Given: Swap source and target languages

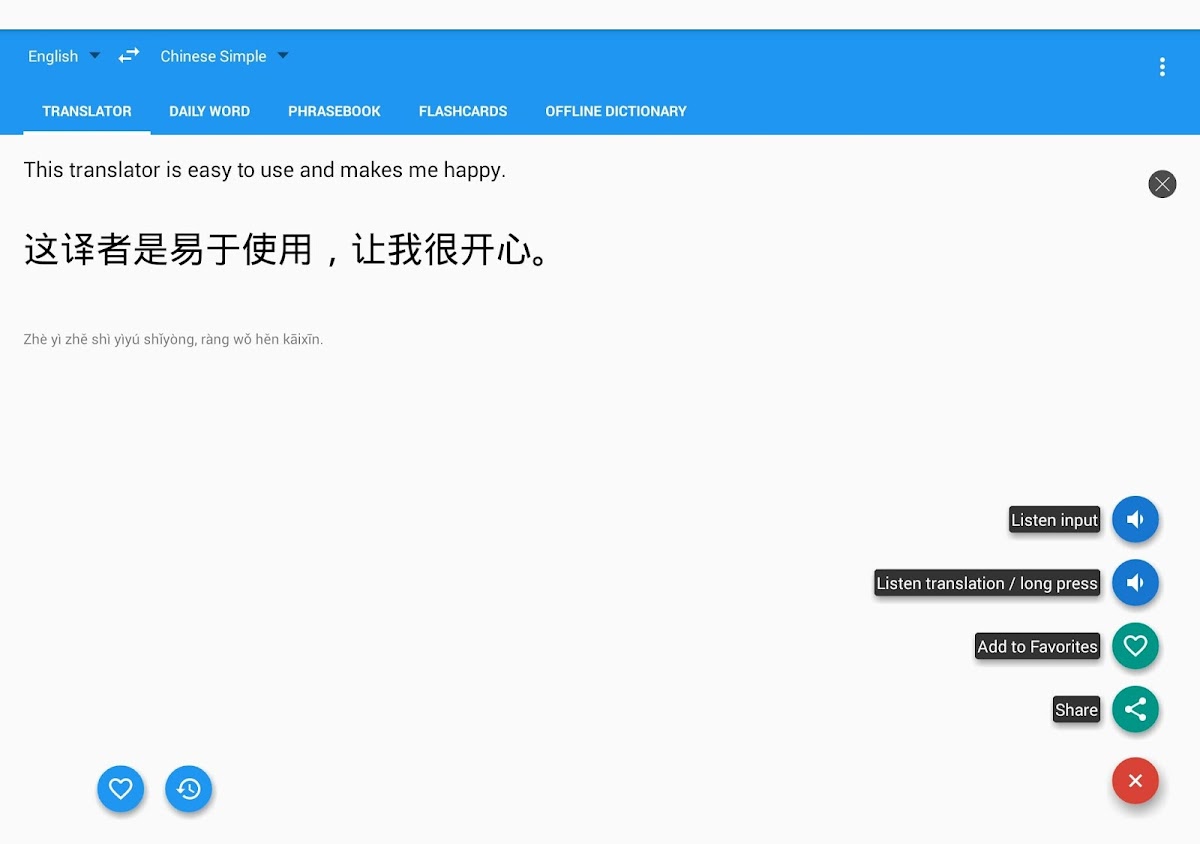Looking at the screenshot, I should (129, 56).
